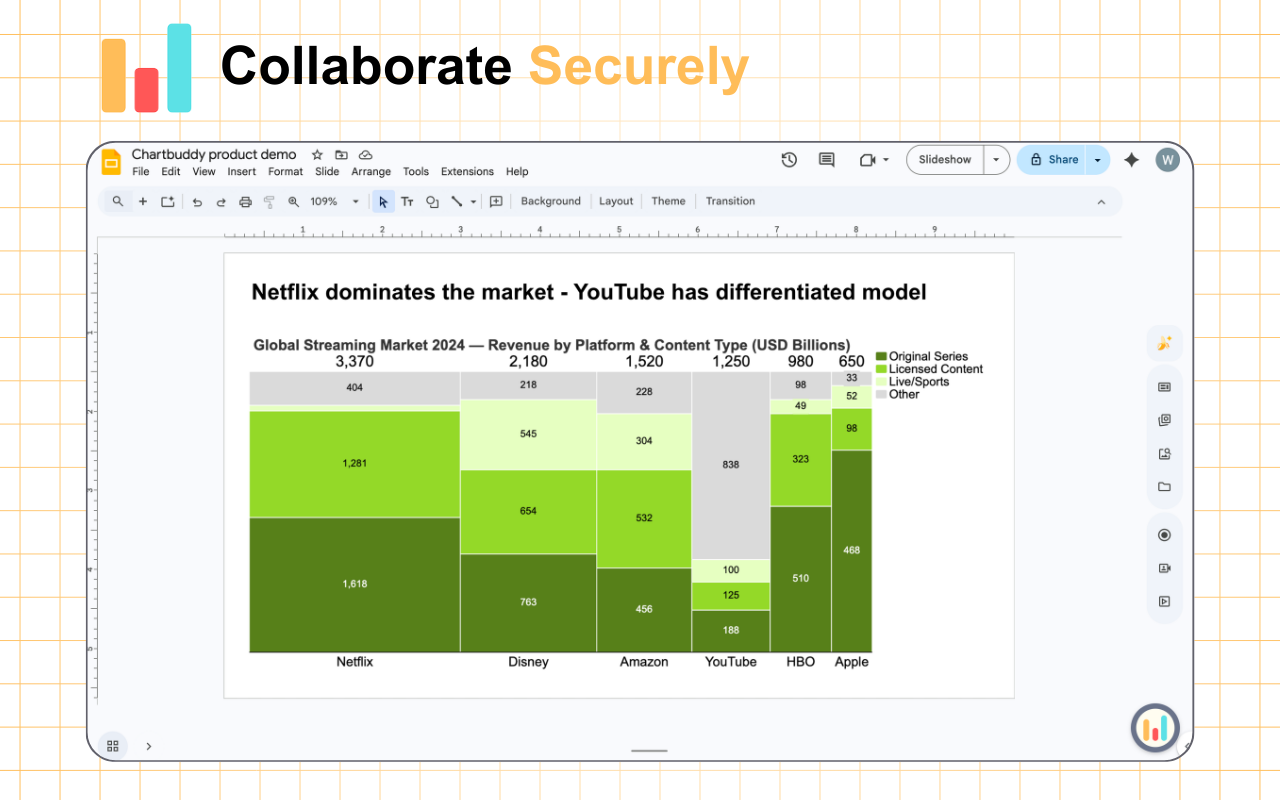The image size is (1280, 800).
Task: Open the Arrange menu
Action: coord(371,172)
